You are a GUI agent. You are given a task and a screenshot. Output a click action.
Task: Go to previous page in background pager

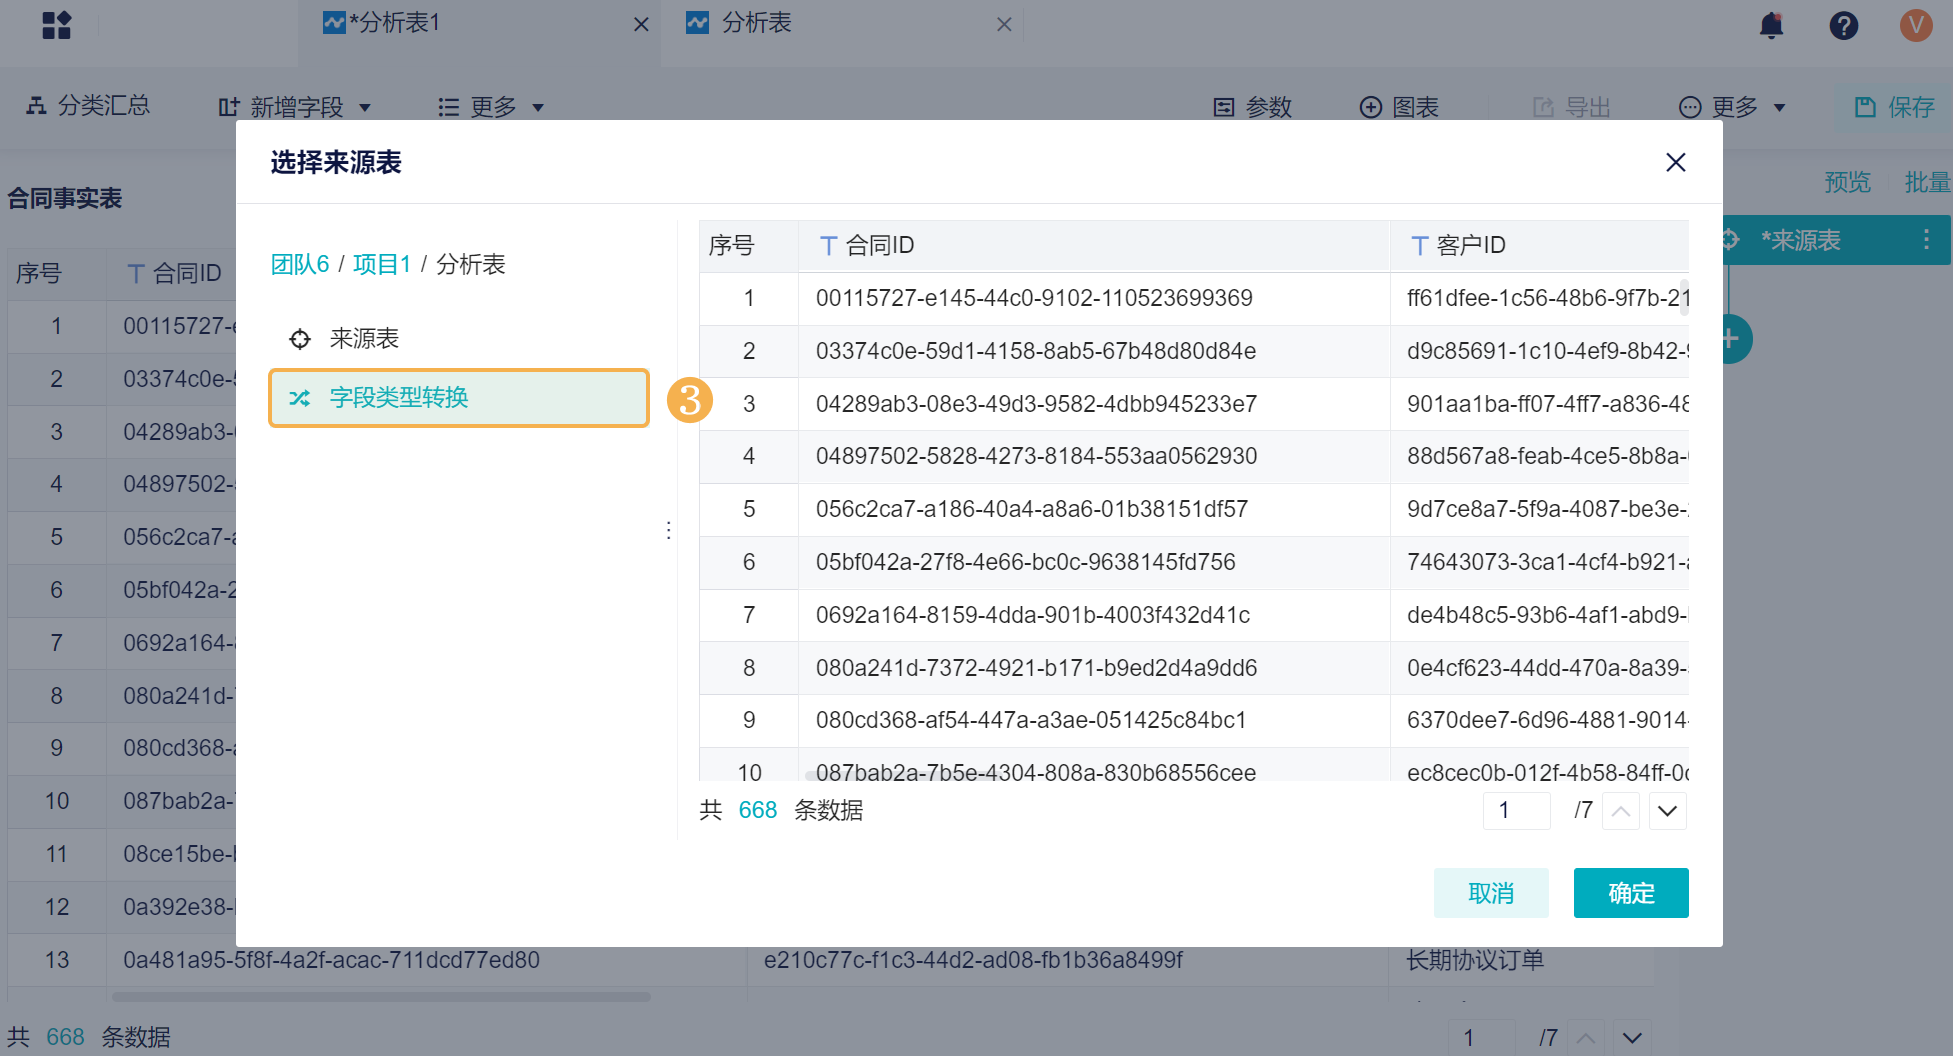coord(1585,1038)
